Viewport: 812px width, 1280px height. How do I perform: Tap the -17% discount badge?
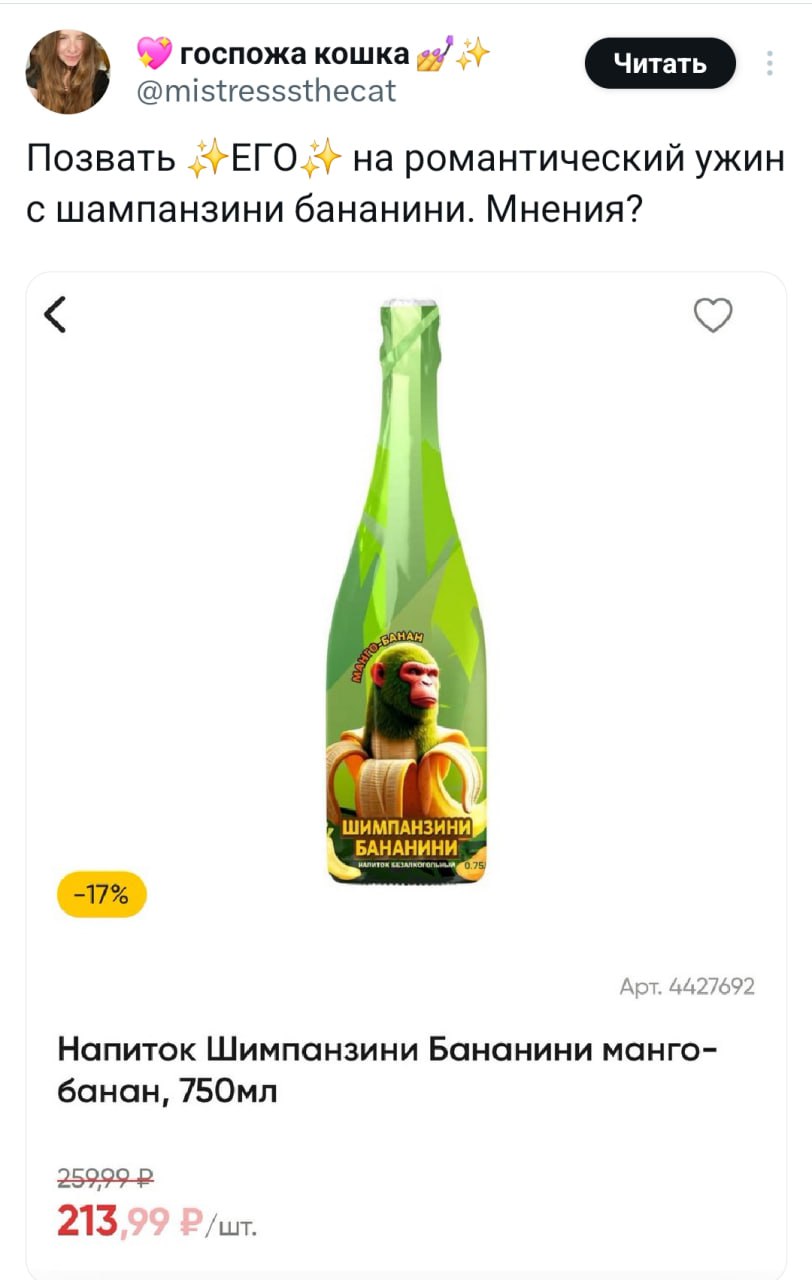tap(102, 895)
